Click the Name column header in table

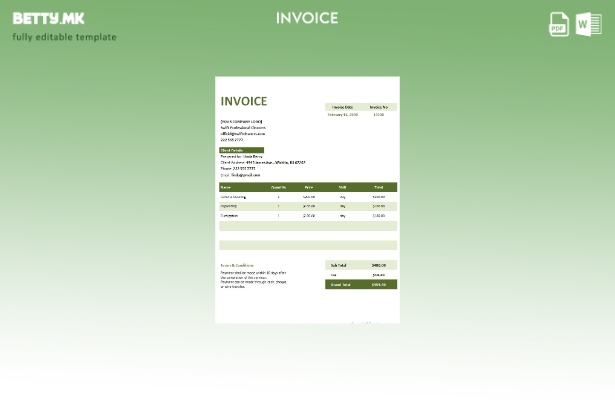point(226,187)
